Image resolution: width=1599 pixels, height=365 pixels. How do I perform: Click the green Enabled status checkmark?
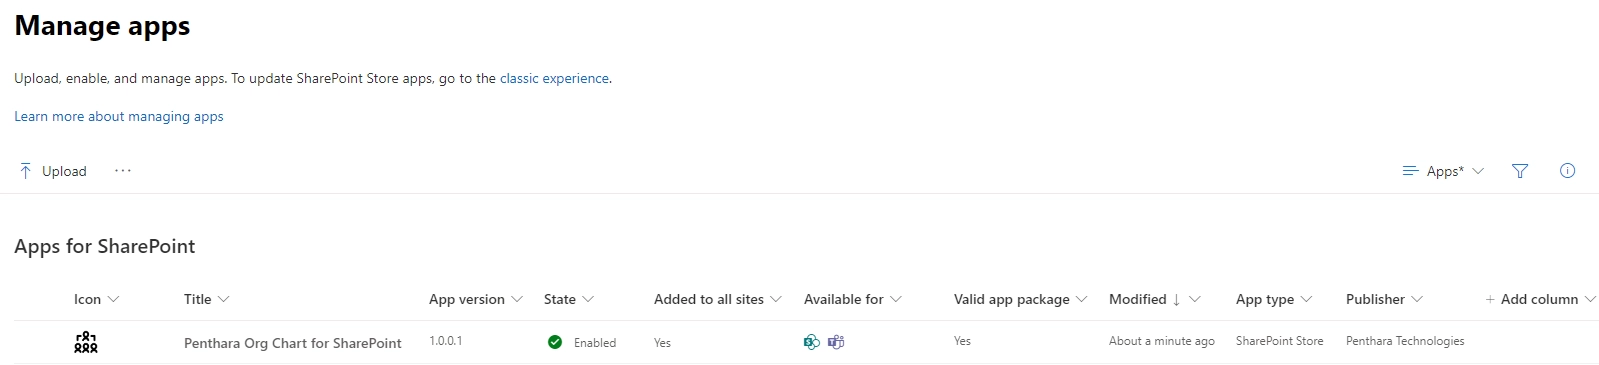click(x=555, y=342)
